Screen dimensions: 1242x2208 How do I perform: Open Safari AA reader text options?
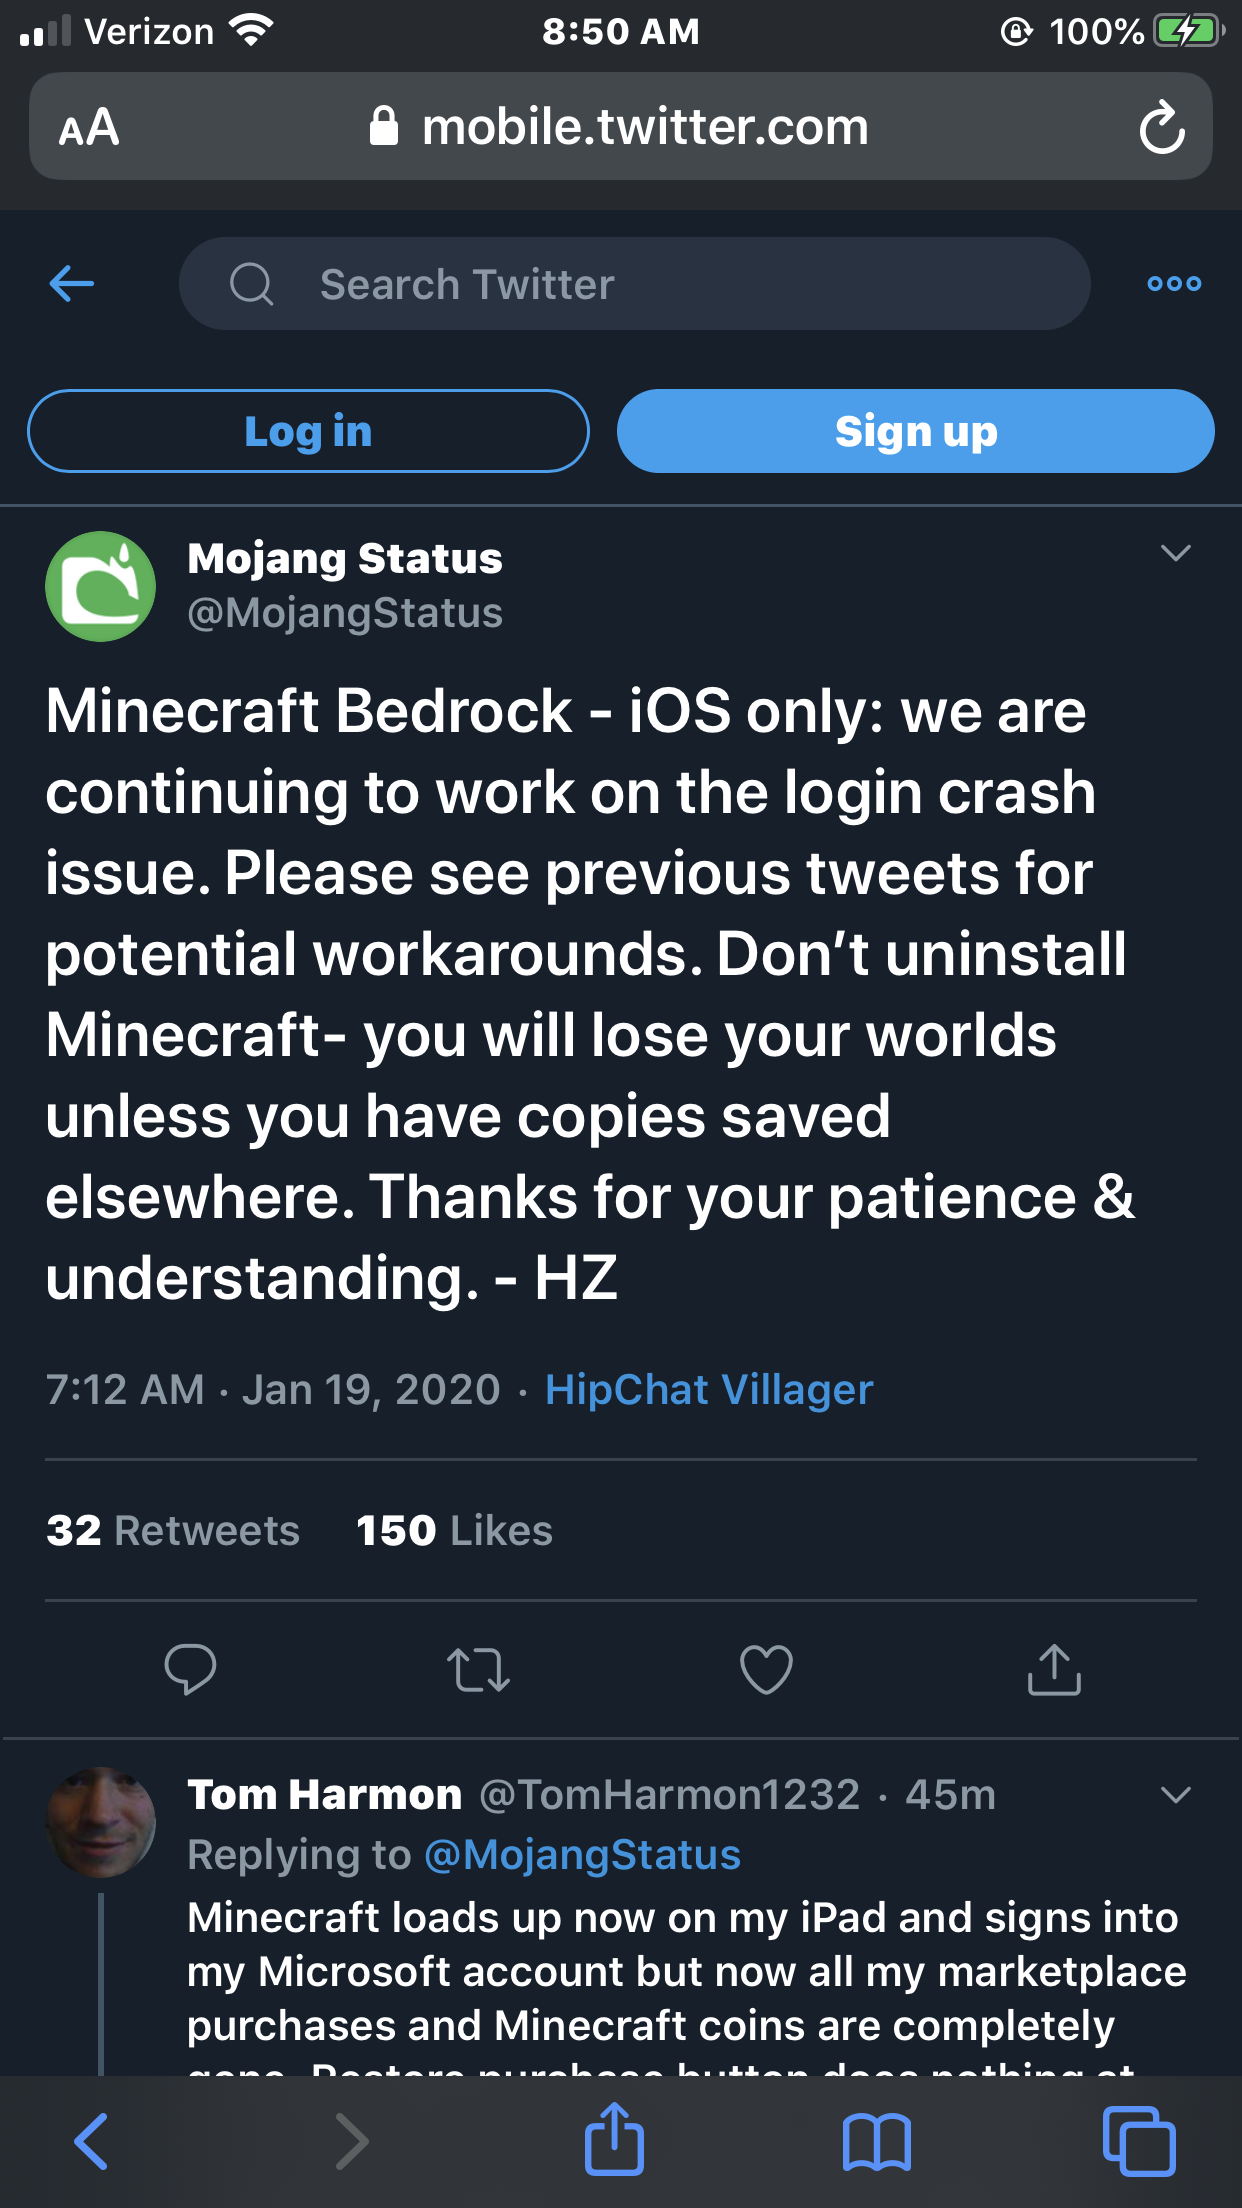click(x=89, y=127)
